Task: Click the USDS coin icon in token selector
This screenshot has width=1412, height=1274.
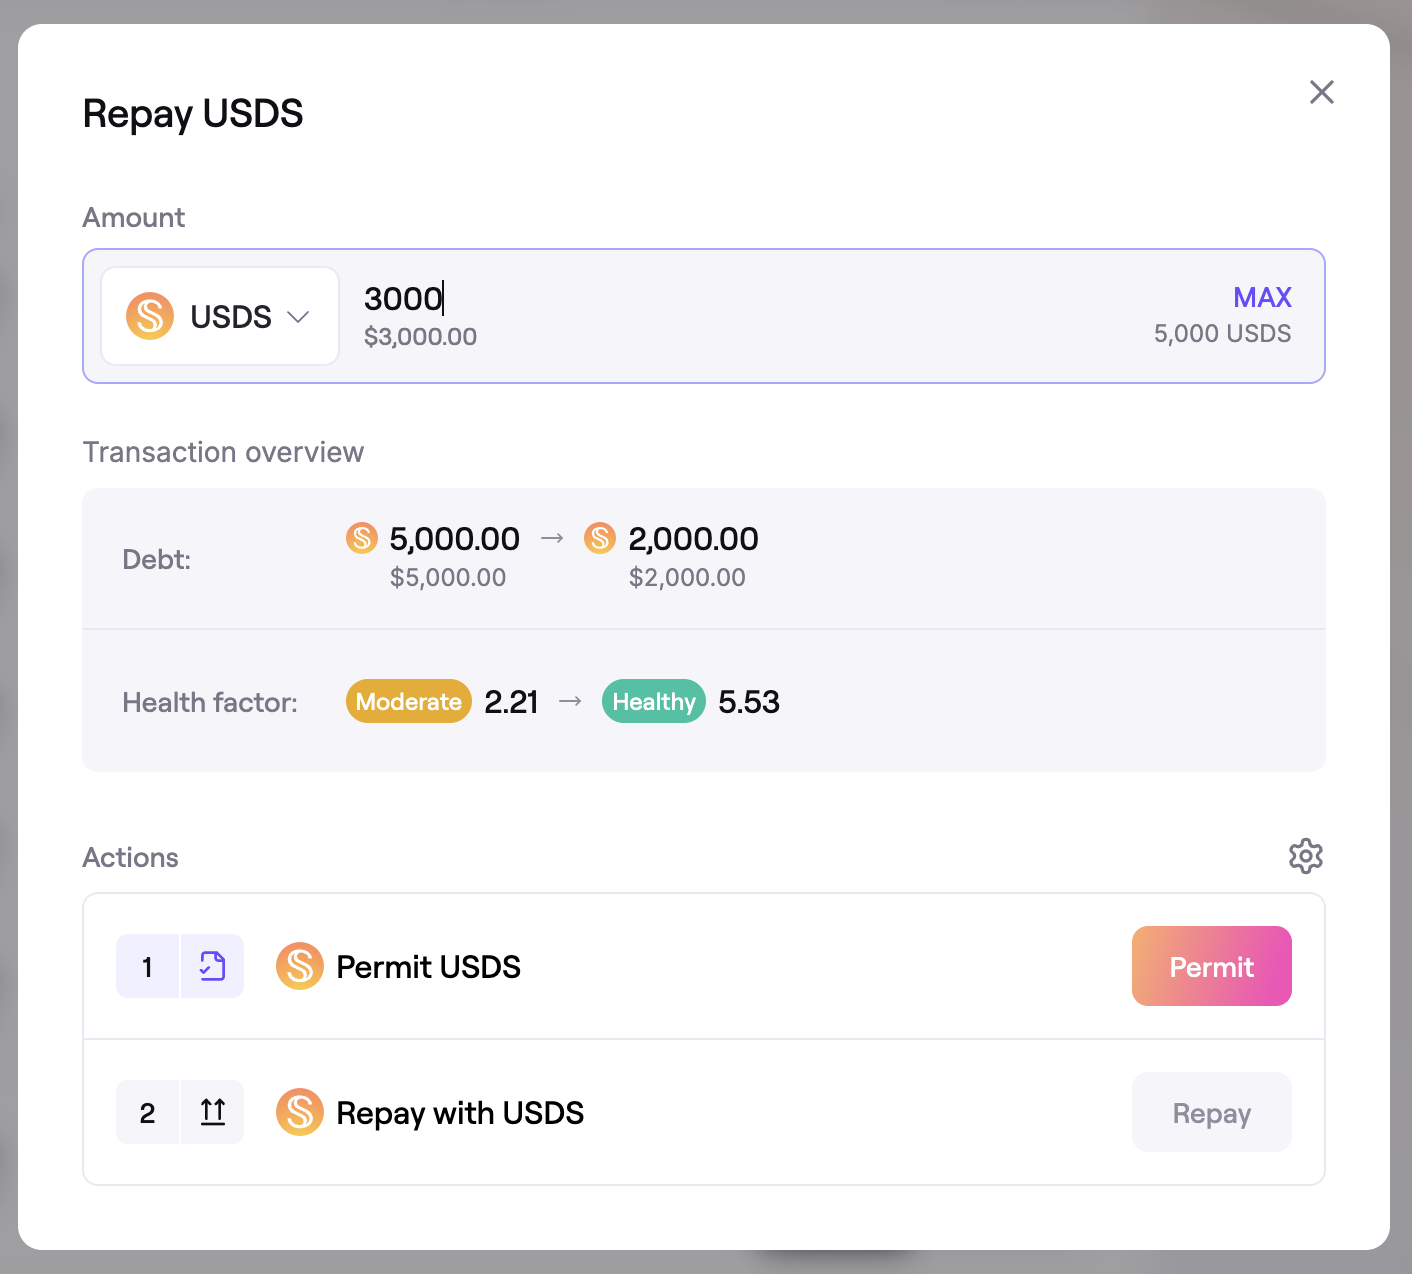Action: pyautogui.click(x=150, y=316)
